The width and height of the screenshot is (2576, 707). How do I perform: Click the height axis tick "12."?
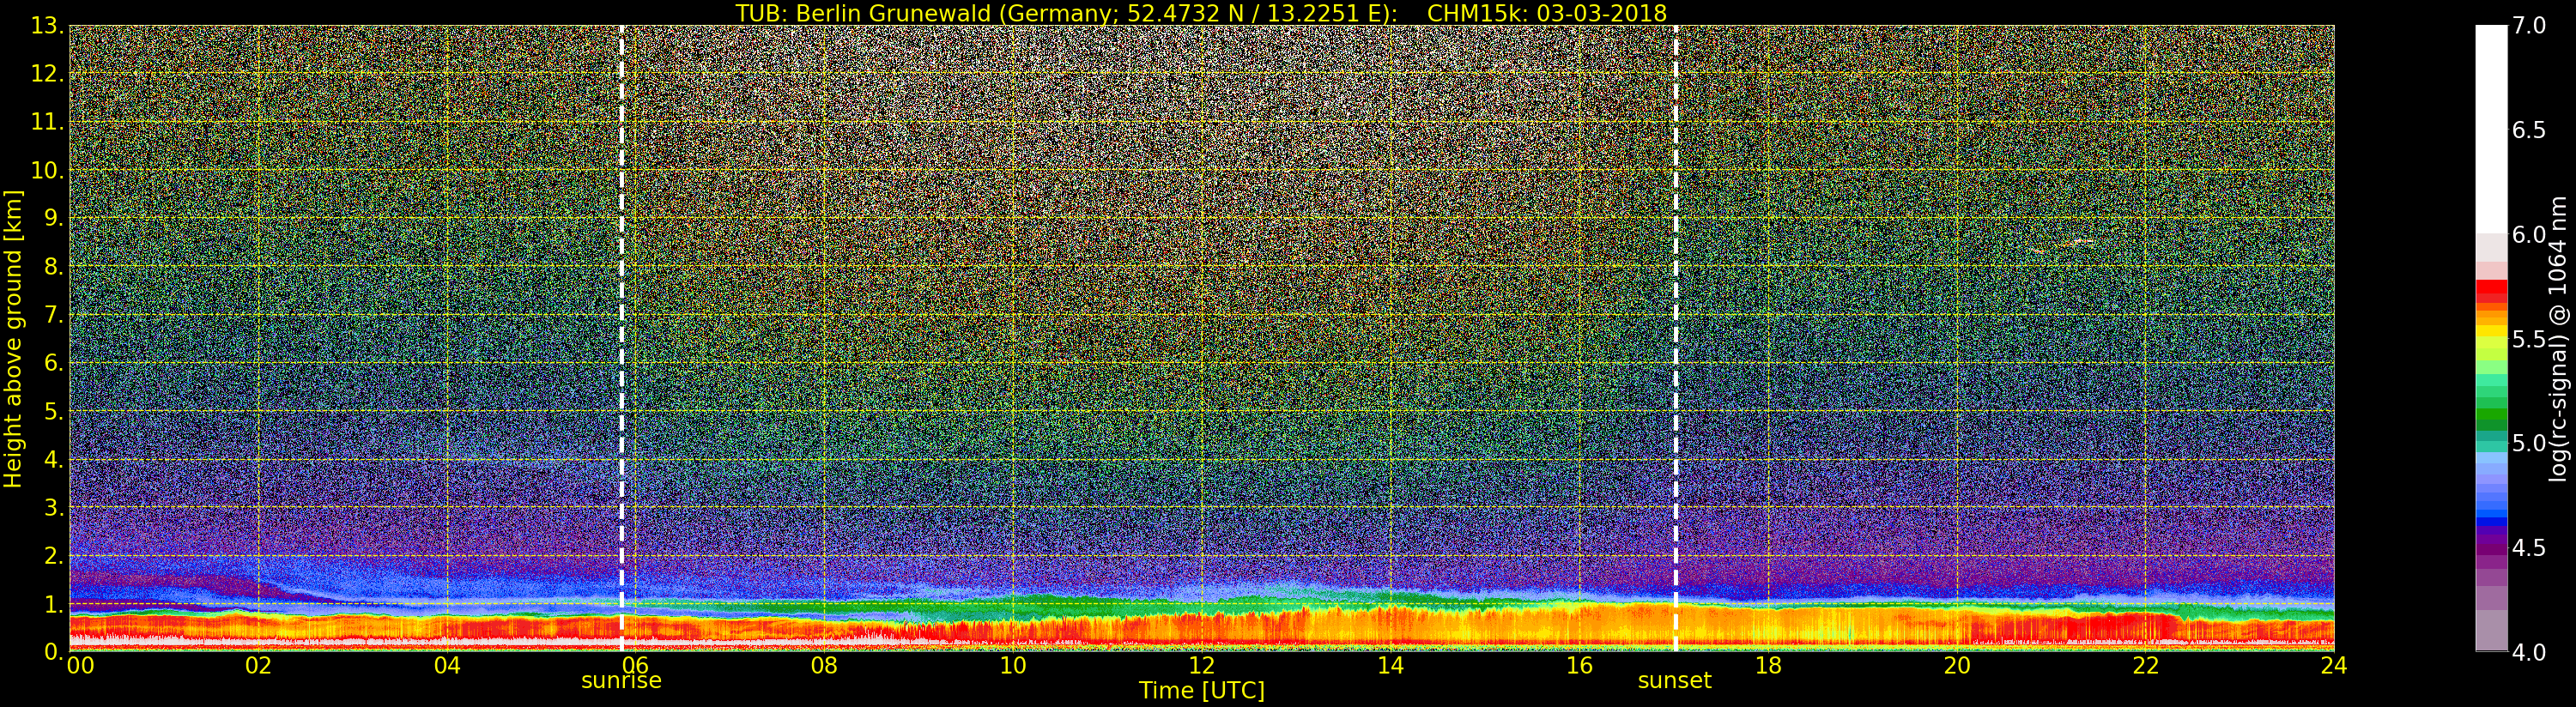[x=47, y=74]
